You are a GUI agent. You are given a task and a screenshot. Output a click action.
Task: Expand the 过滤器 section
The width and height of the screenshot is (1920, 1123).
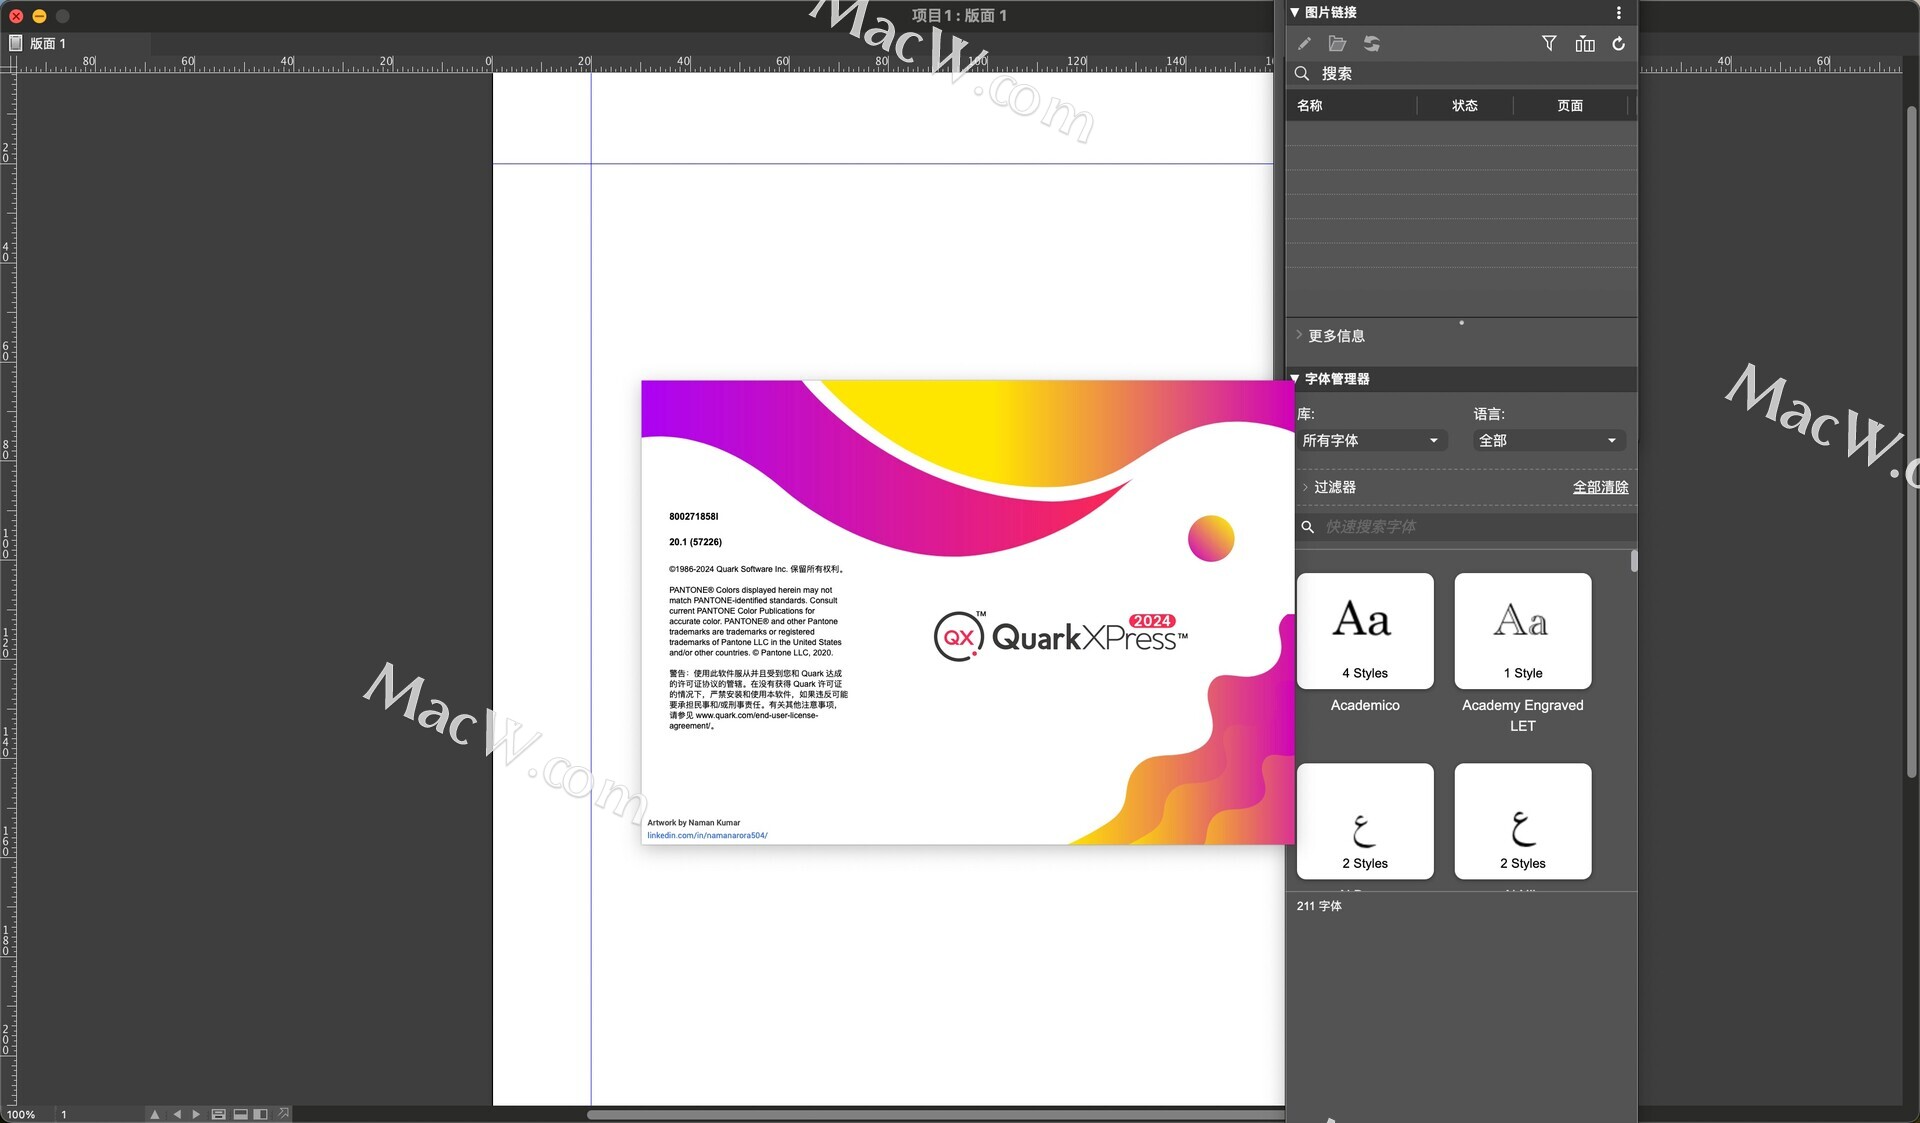1305,487
